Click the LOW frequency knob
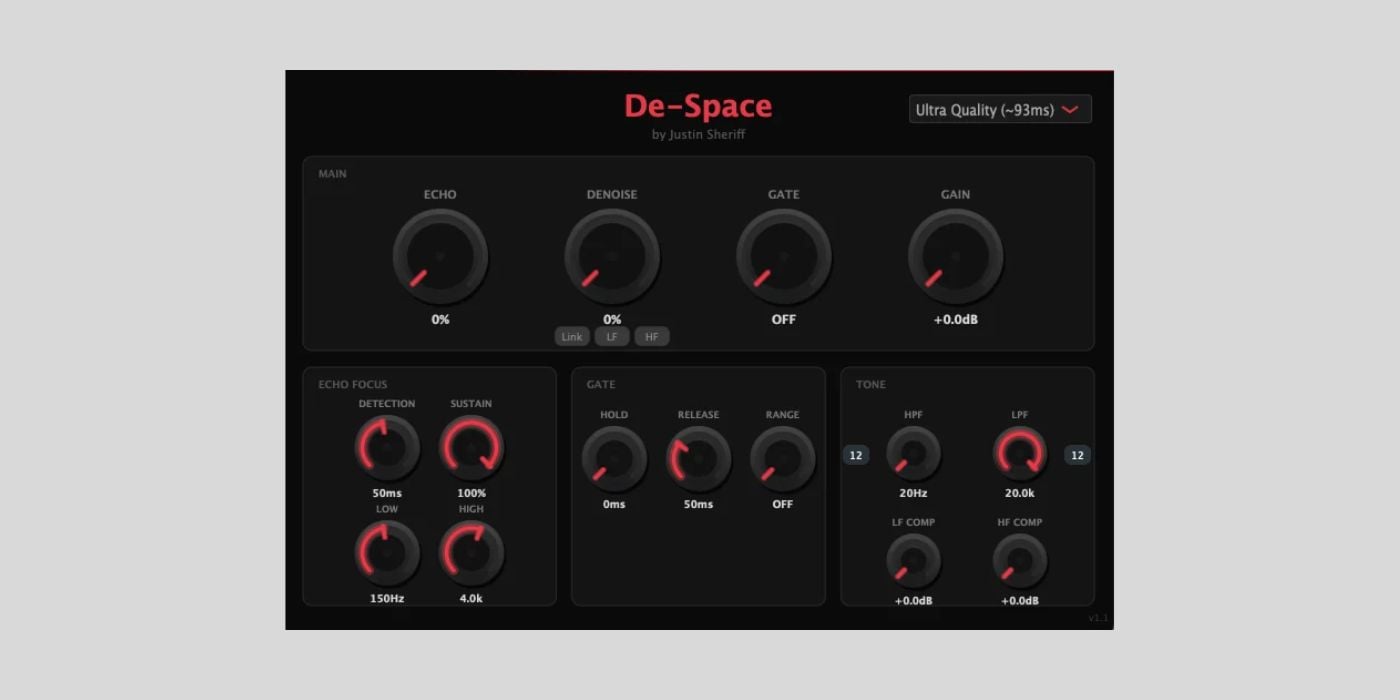Viewport: 1400px width, 700px height. (387, 553)
